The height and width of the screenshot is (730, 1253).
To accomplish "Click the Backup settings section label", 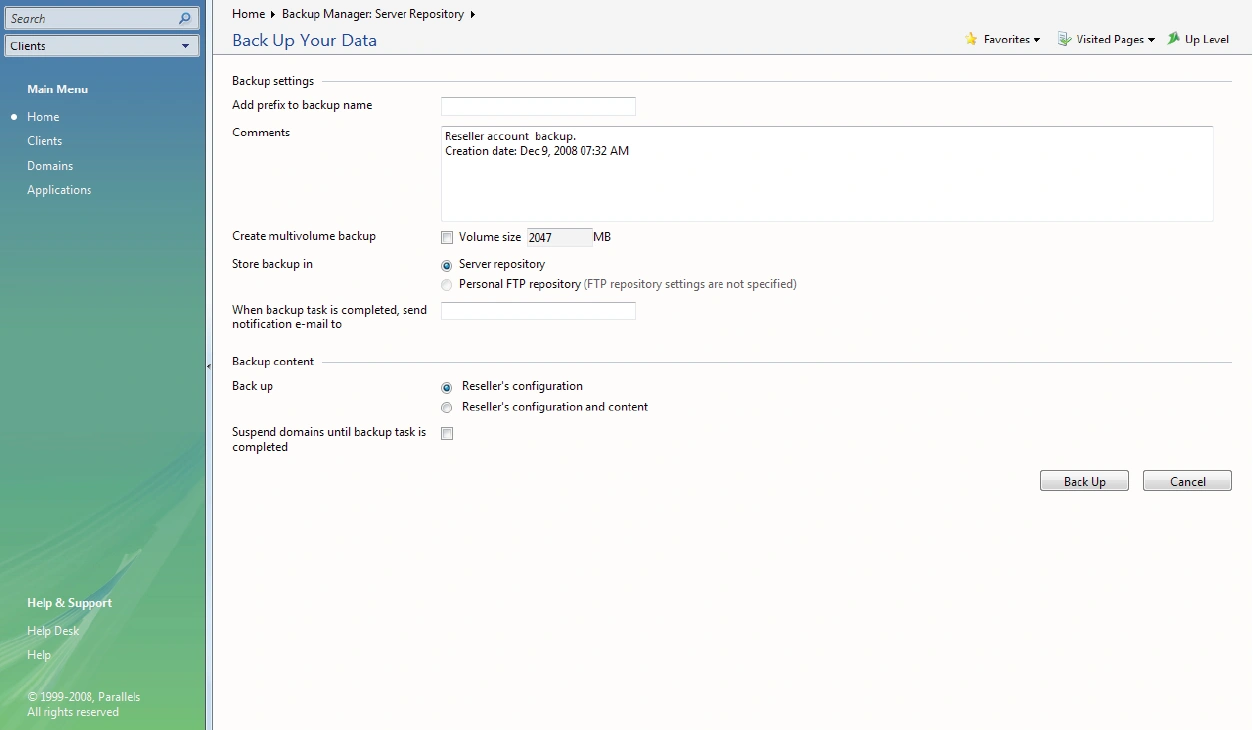I will tap(273, 81).
